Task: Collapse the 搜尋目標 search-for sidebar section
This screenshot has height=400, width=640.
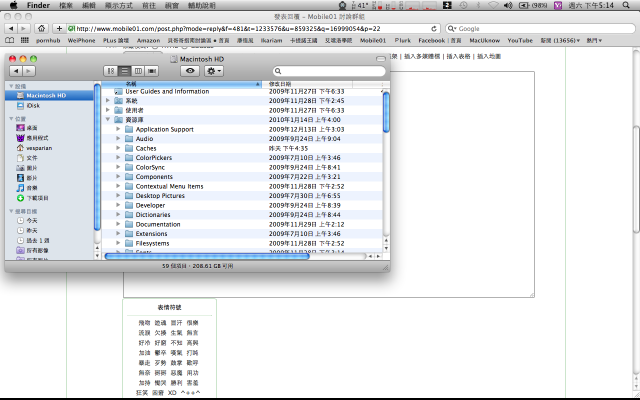Action: [11, 211]
